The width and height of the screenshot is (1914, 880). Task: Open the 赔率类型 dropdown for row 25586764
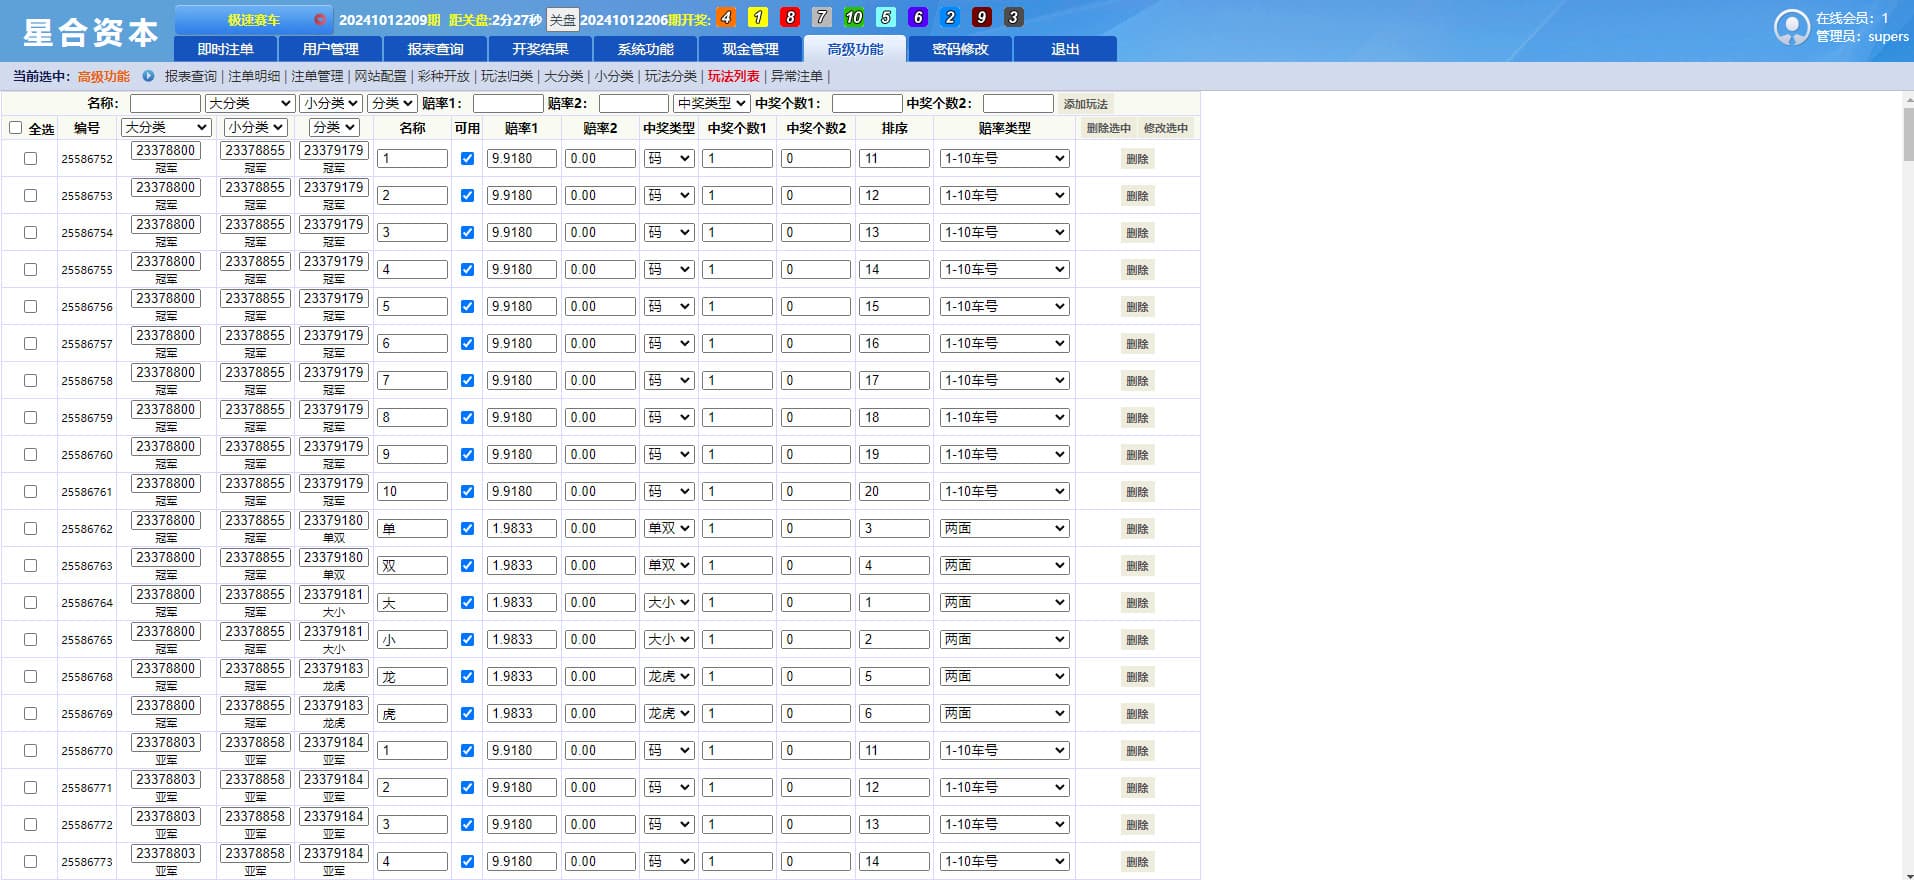pyautogui.click(x=1004, y=603)
